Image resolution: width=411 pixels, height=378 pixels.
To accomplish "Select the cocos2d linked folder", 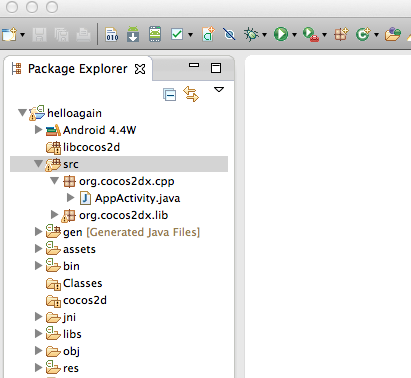I will pos(85,300).
